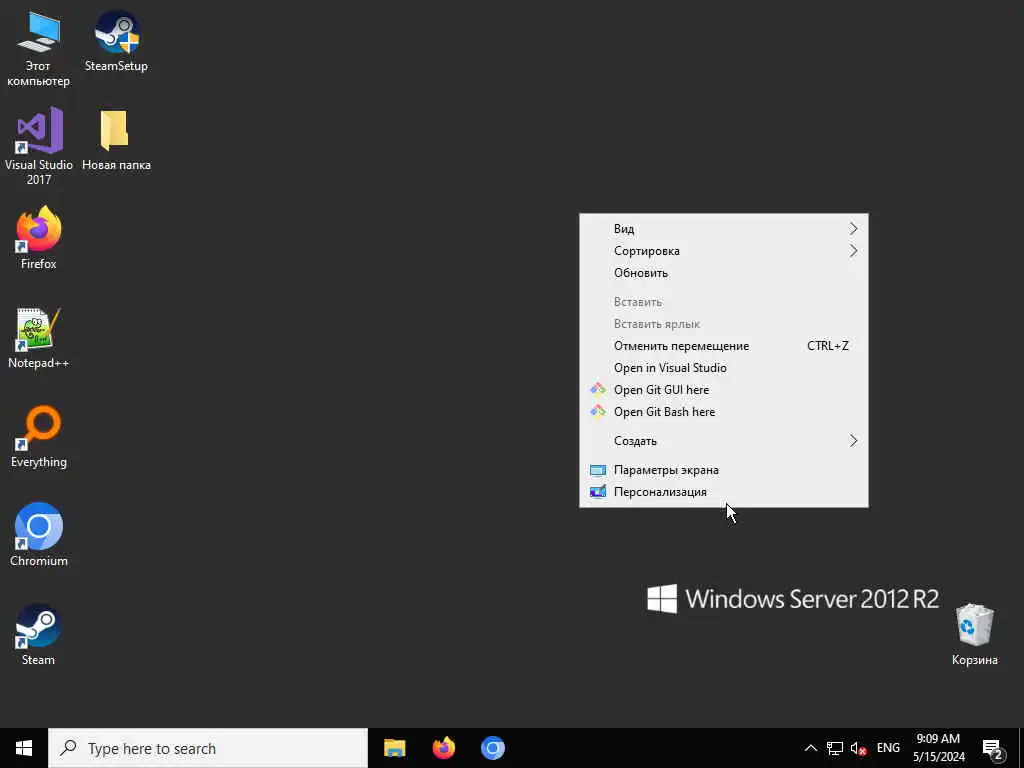Viewport: 1024px width, 768px height.
Task: Choose Отменить перемещение in the menu
Action: (x=724, y=346)
